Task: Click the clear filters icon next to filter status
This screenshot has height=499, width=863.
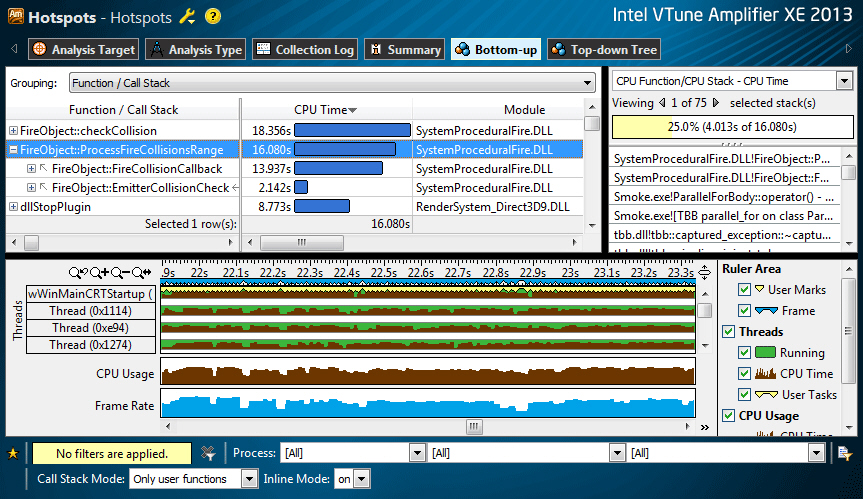Action: pos(208,453)
